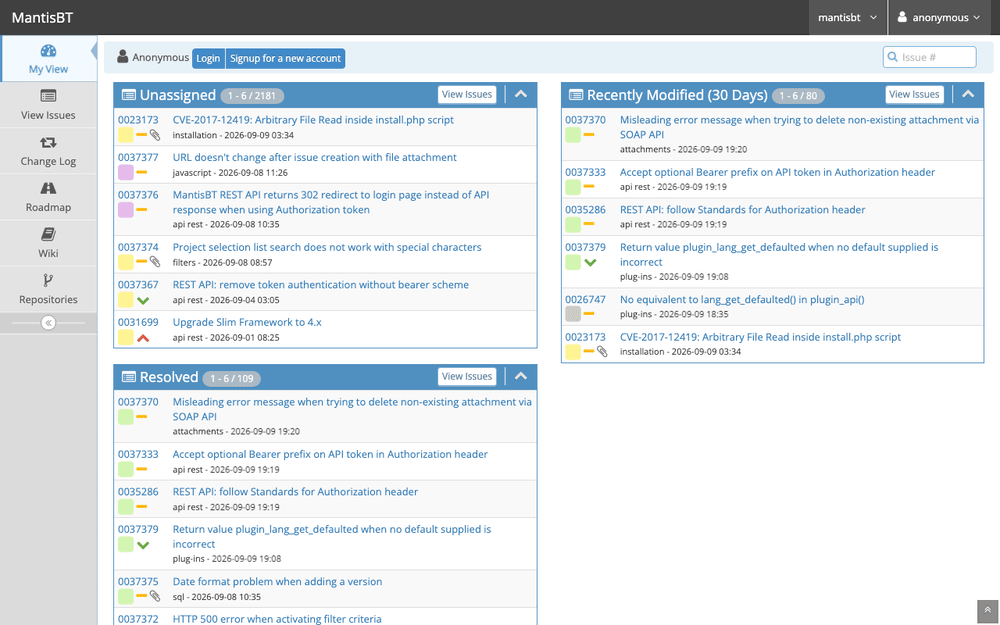The width and height of the screenshot is (1000, 625).
Task: Open My View dashboard icon
Action: pos(48,51)
